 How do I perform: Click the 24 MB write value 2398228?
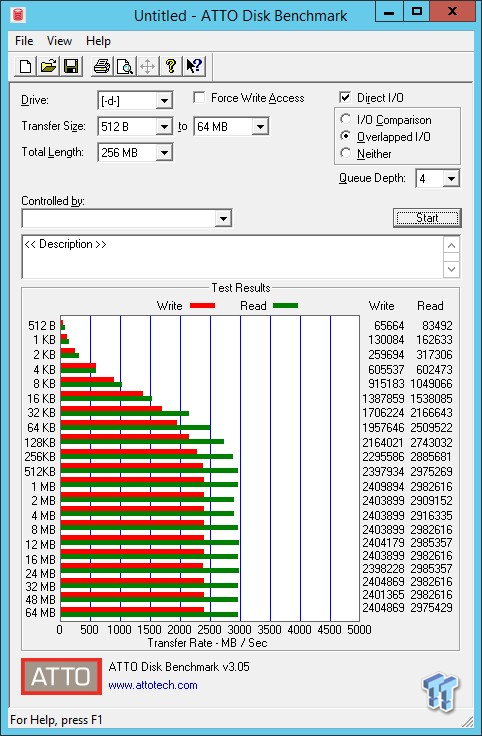tap(383, 569)
